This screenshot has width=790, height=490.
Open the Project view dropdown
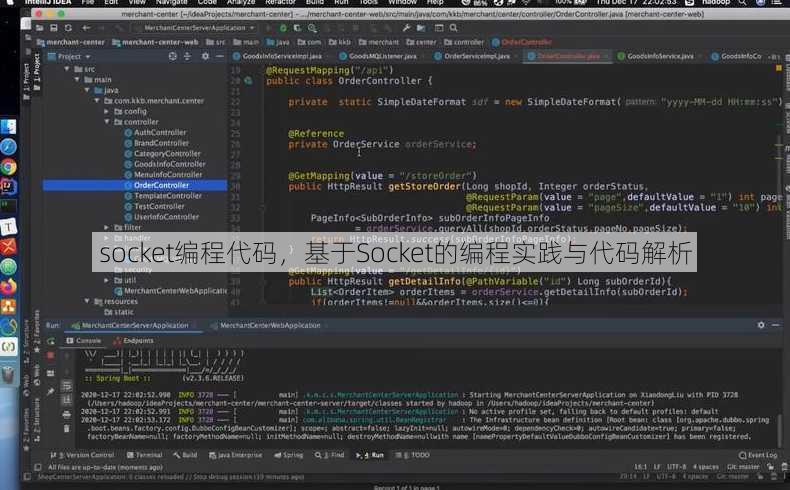(70, 56)
